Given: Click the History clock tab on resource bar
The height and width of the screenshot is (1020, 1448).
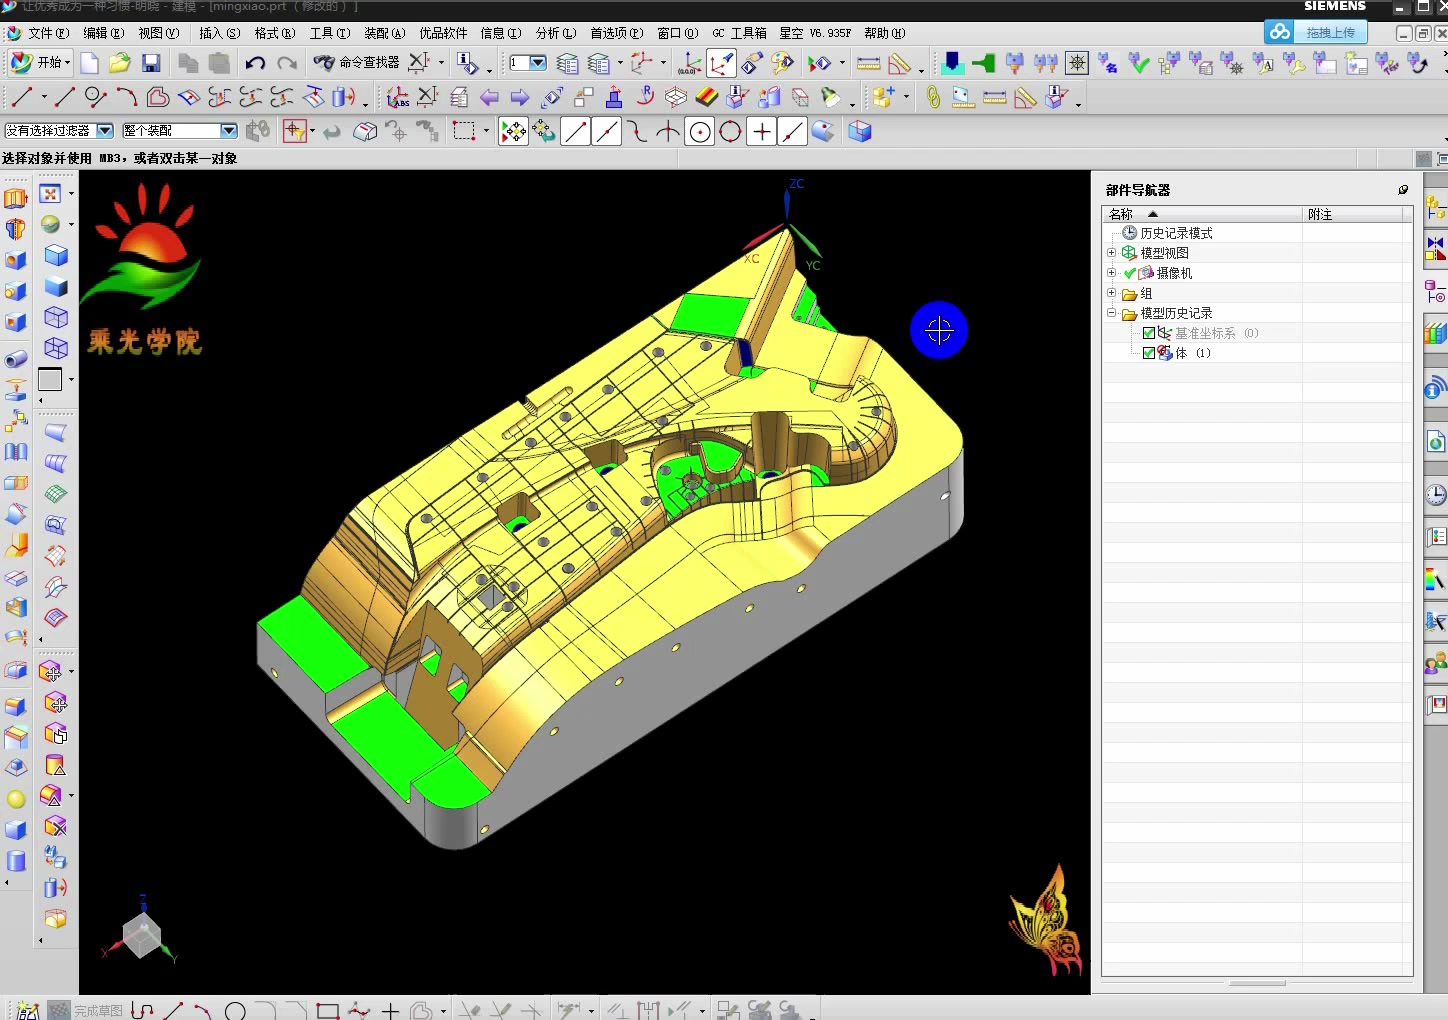Looking at the screenshot, I should pos(1436,494).
